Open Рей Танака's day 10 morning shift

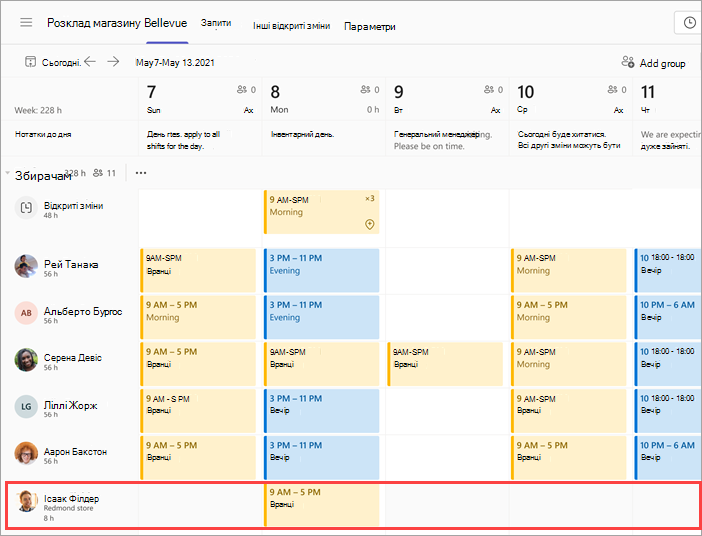[569, 270]
